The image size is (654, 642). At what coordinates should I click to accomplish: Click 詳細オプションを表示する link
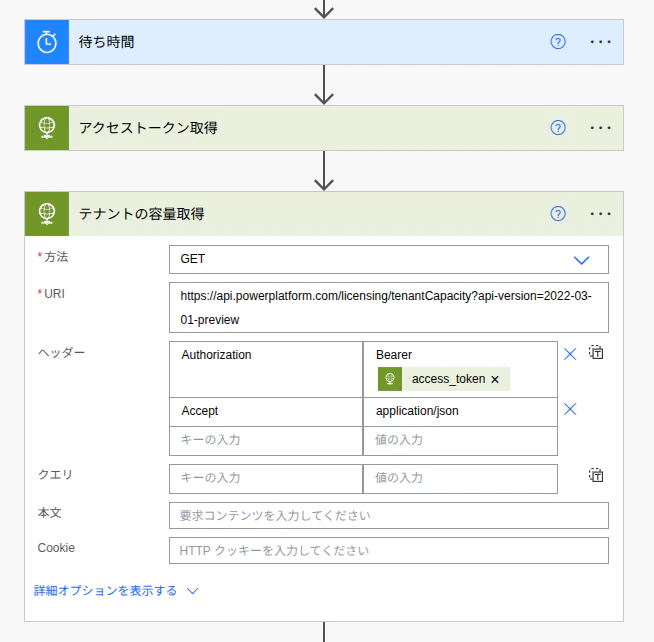105,591
